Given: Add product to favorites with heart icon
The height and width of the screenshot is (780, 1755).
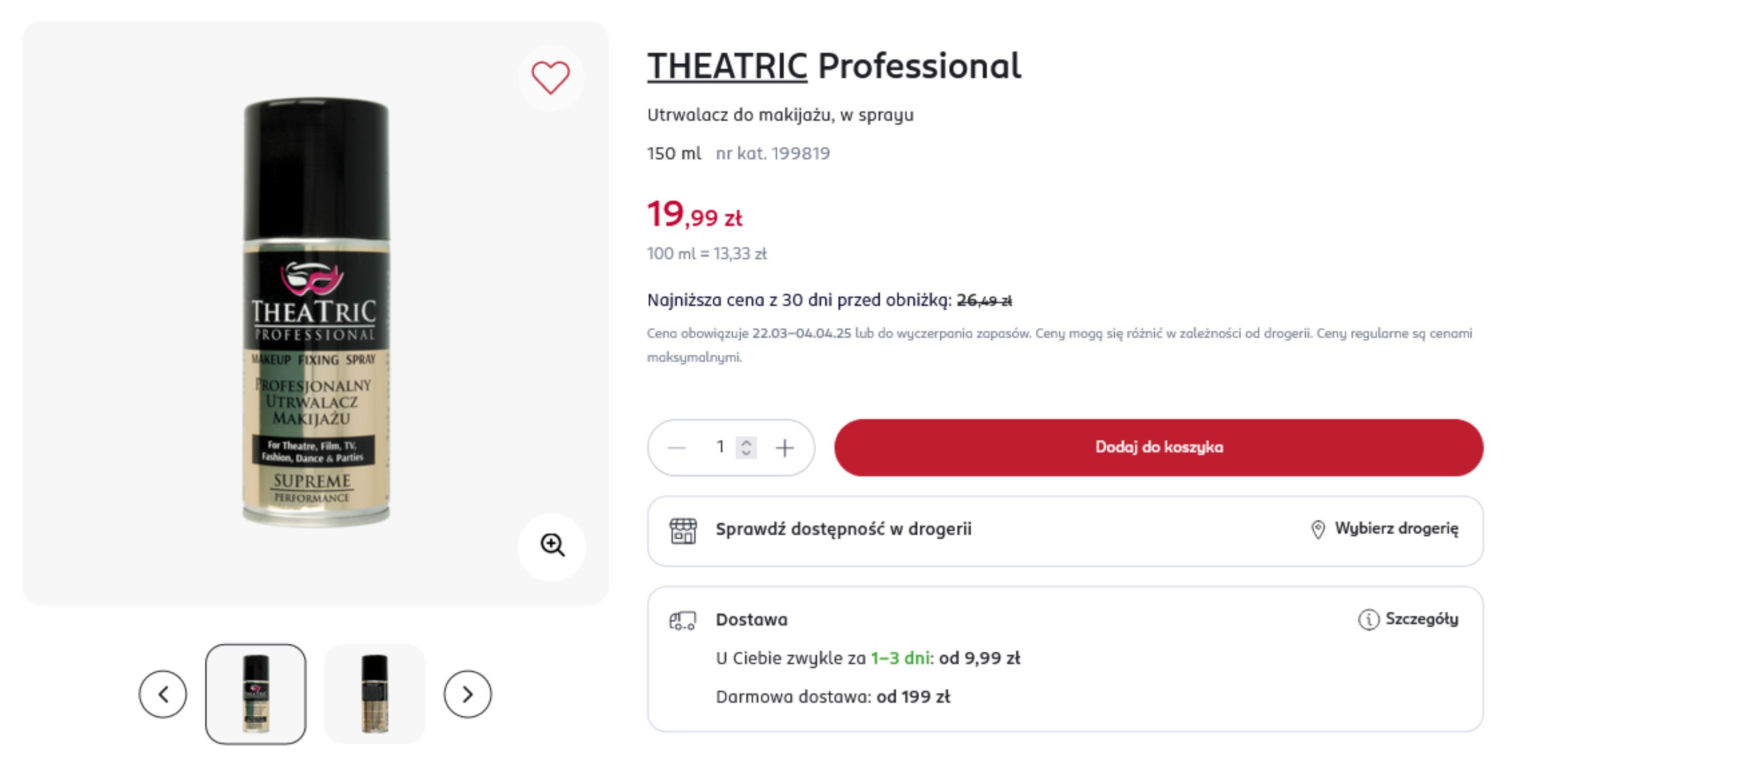Looking at the screenshot, I should (x=550, y=78).
